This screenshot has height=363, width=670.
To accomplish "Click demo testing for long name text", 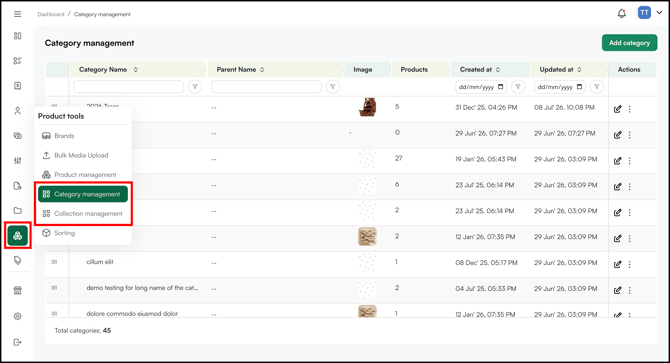I will (142, 288).
